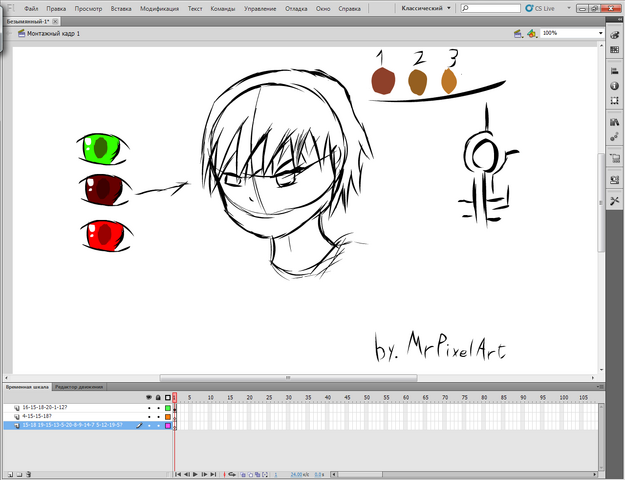The width and height of the screenshot is (625, 480).
Task: Open the Edit Symbols dropdown
Action: click(532, 34)
